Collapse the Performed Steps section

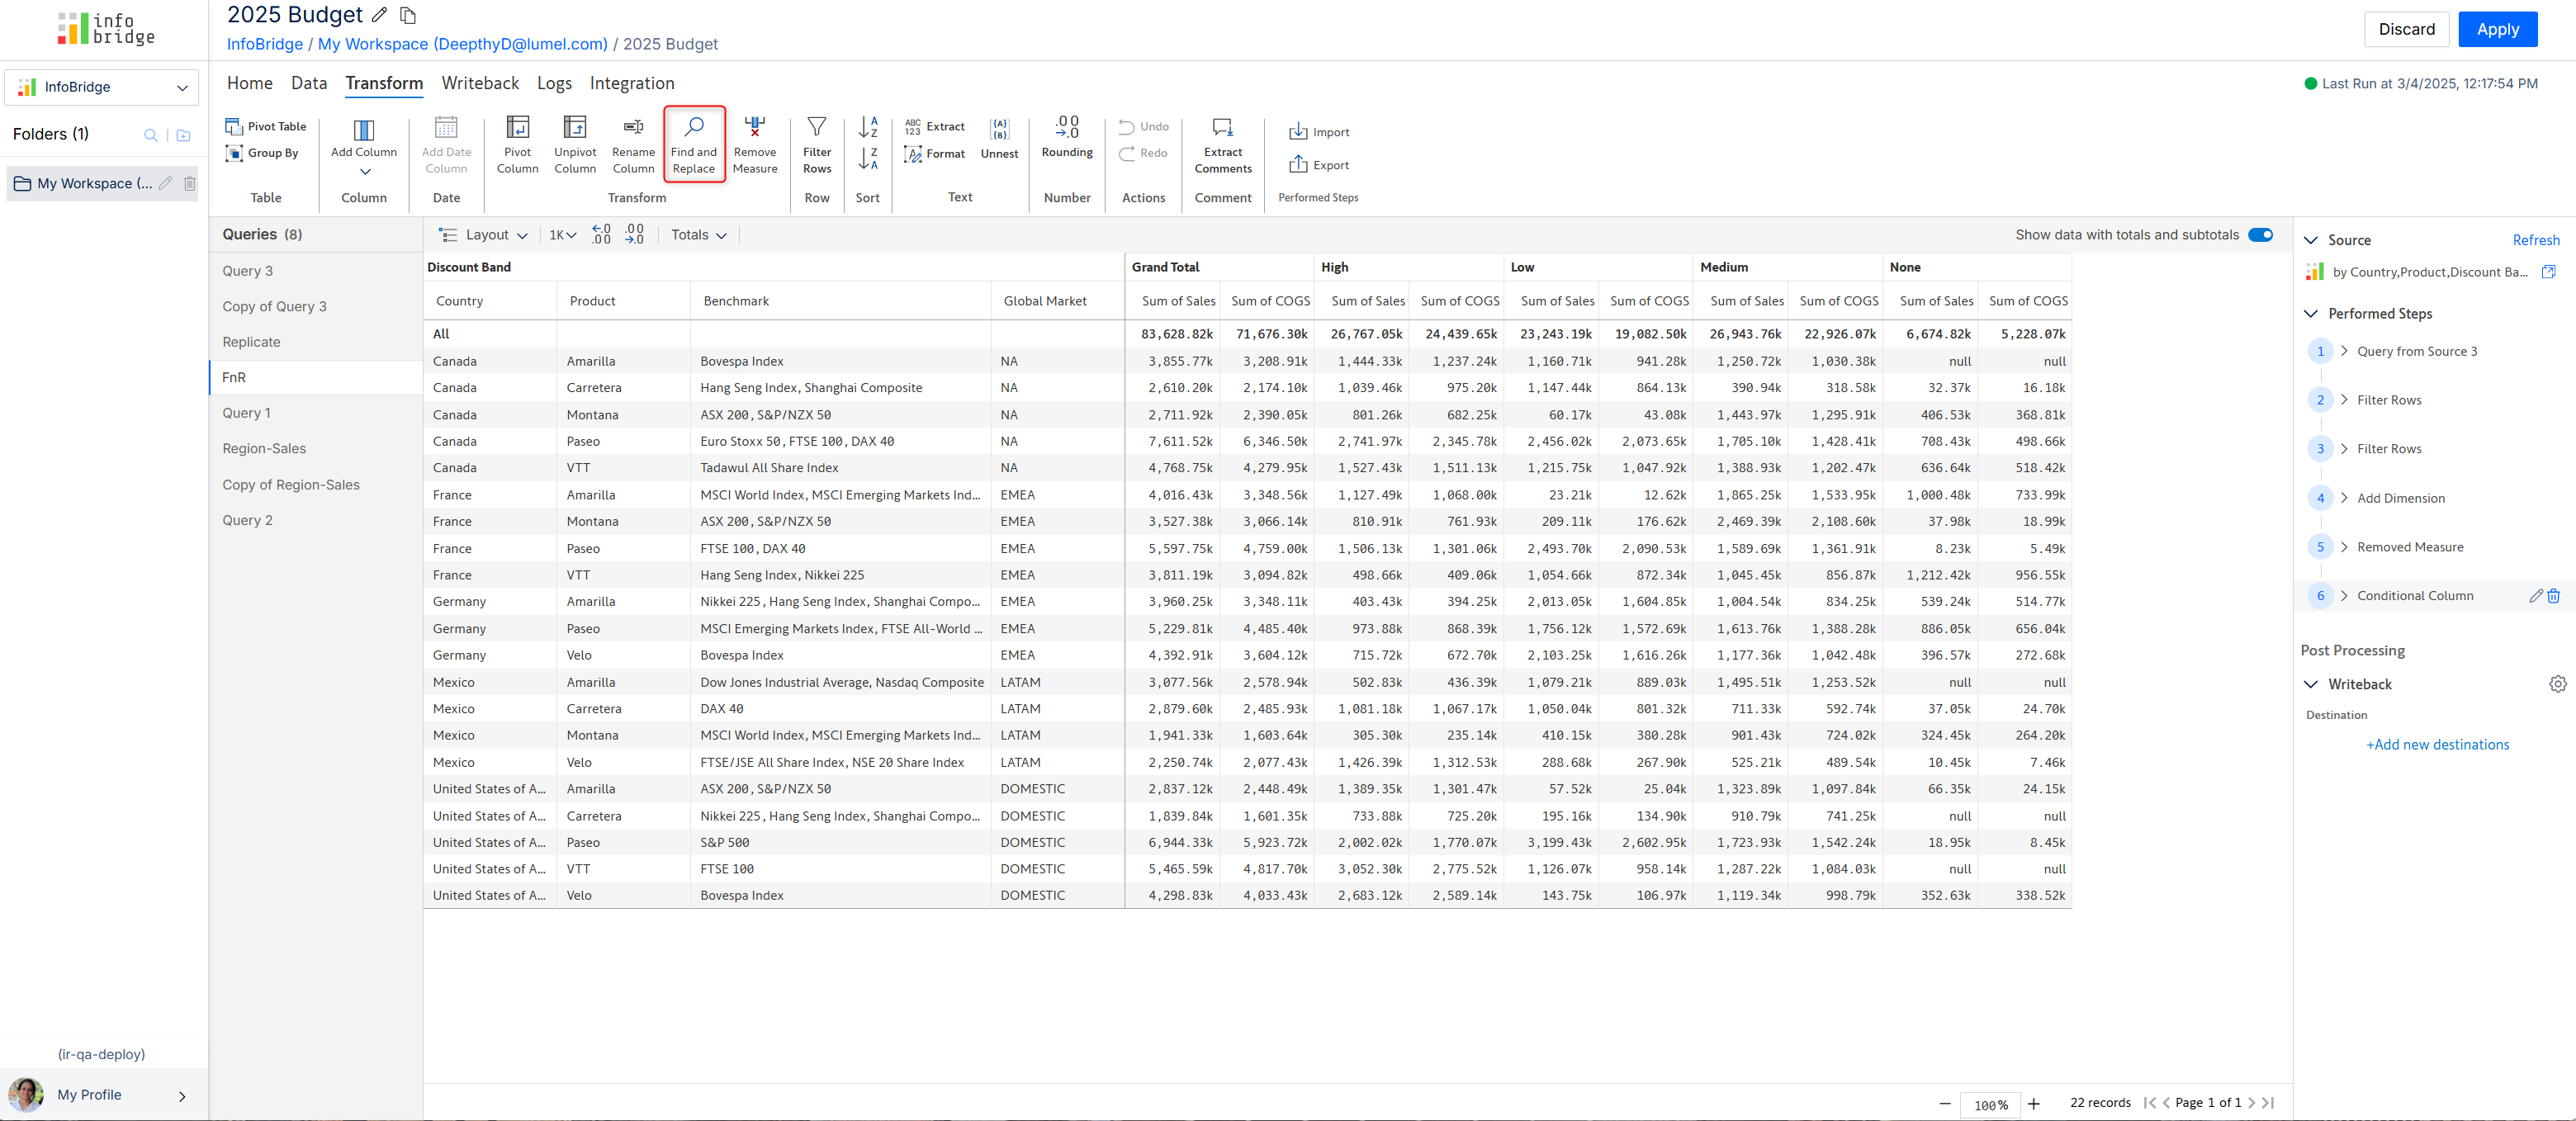pyautogui.click(x=2311, y=314)
